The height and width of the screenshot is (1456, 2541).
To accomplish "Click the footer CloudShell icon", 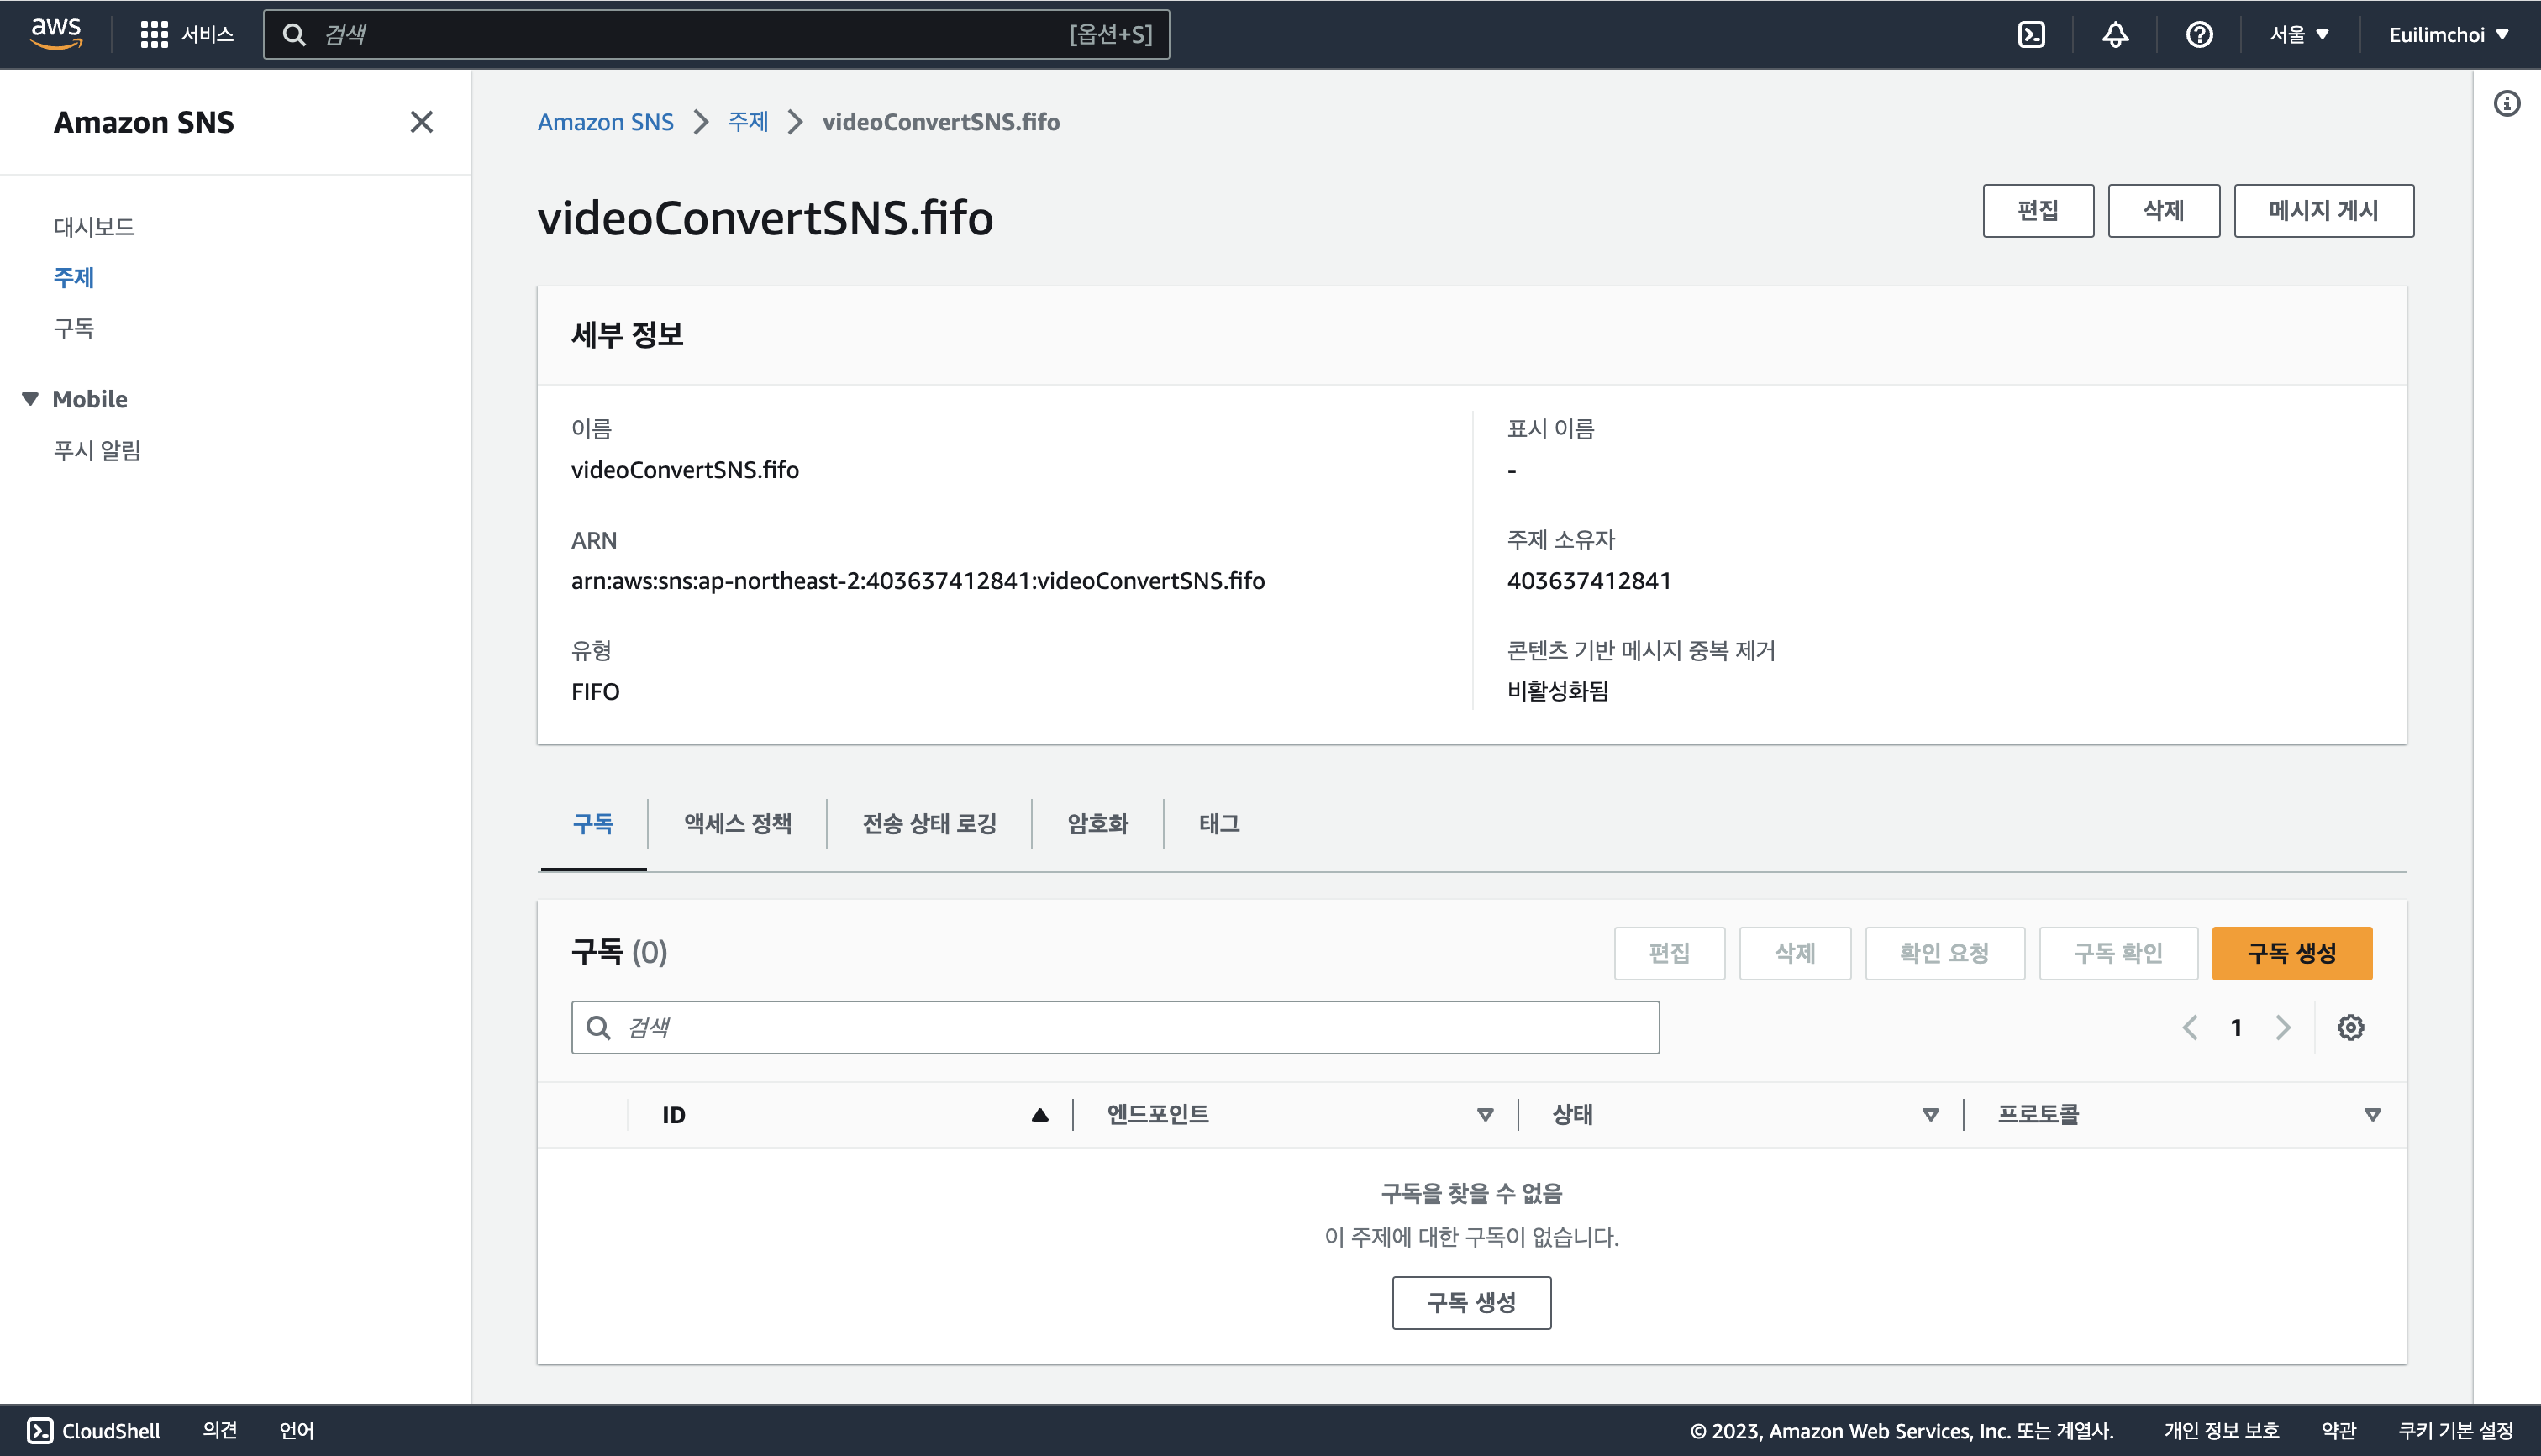I will pyautogui.click(x=40, y=1430).
